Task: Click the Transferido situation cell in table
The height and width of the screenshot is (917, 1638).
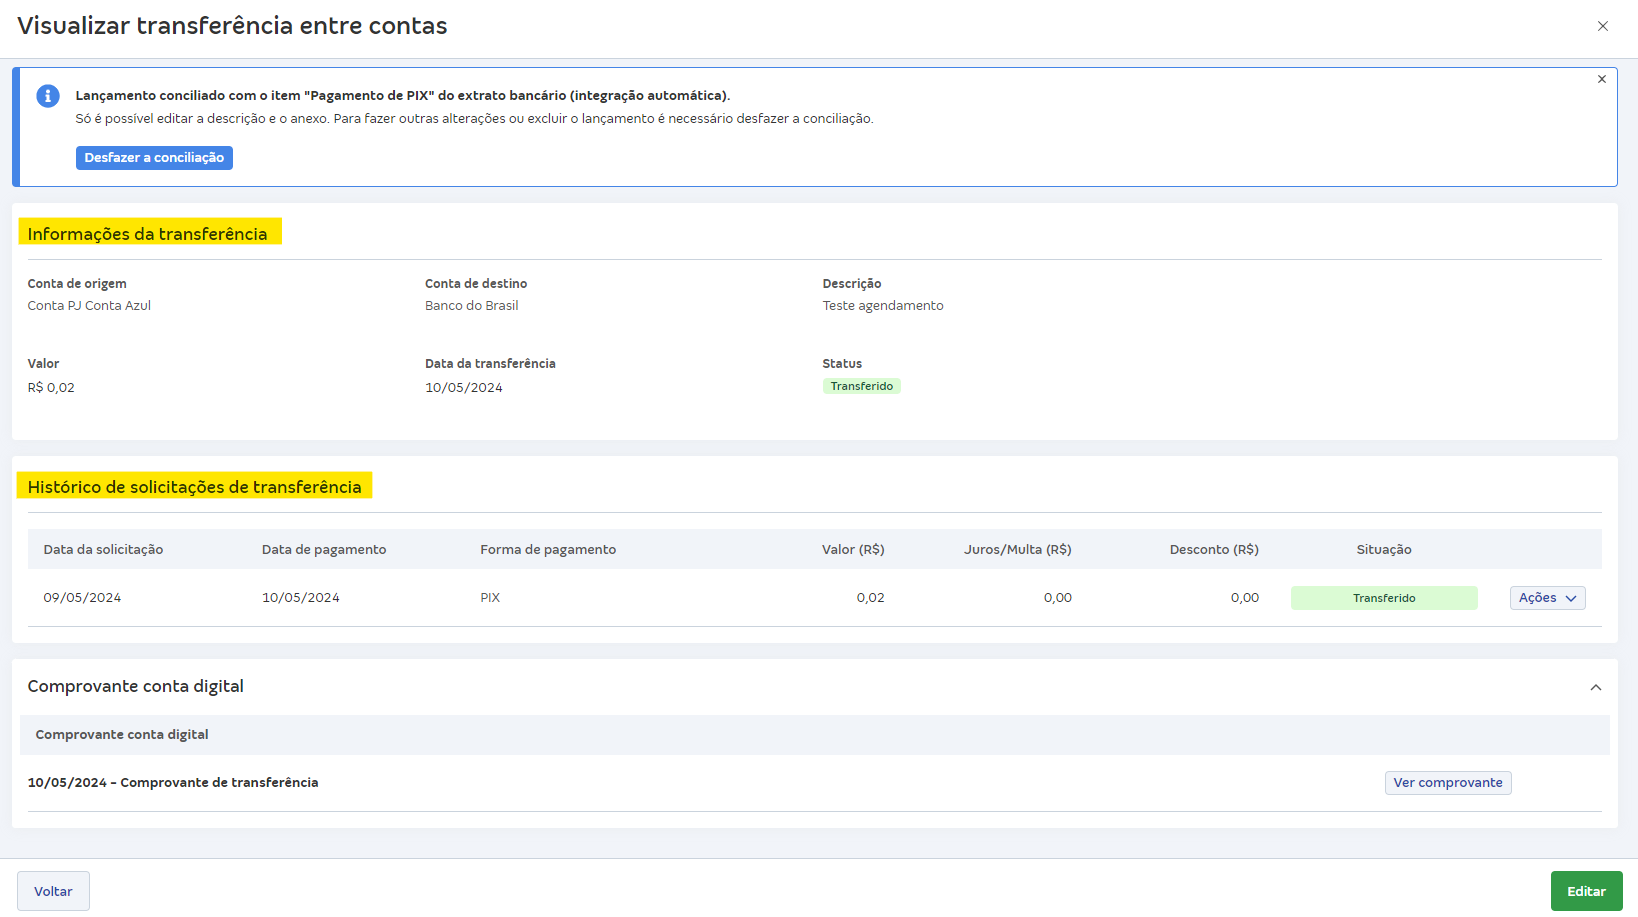Action: click(1383, 598)
